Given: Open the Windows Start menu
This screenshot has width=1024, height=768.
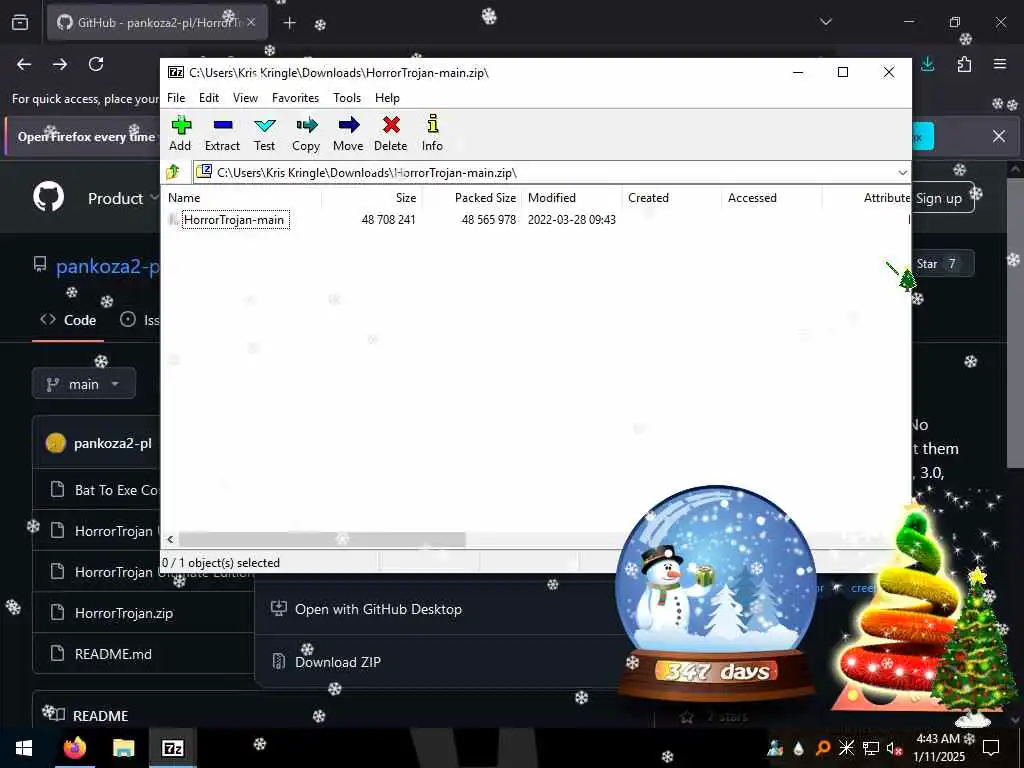Looking at the screenshot, I should tap(24, 748).
